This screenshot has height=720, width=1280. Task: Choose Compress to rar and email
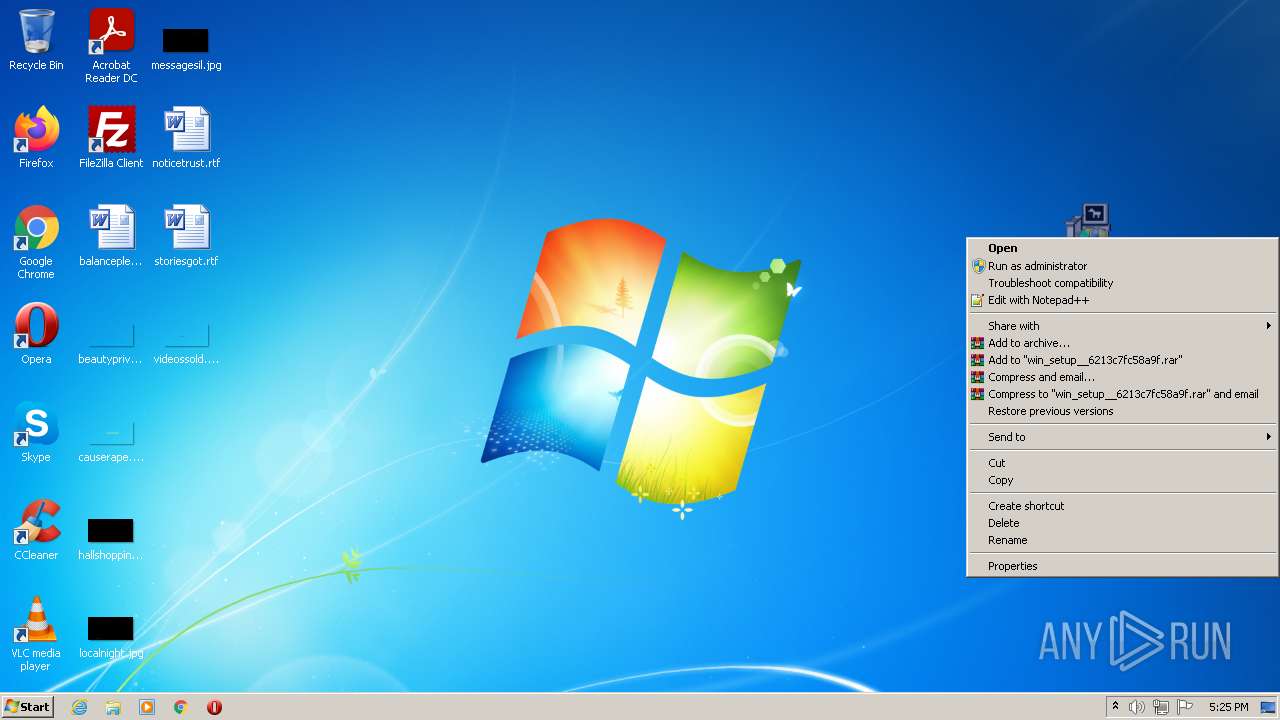[x=1122, y=394]
